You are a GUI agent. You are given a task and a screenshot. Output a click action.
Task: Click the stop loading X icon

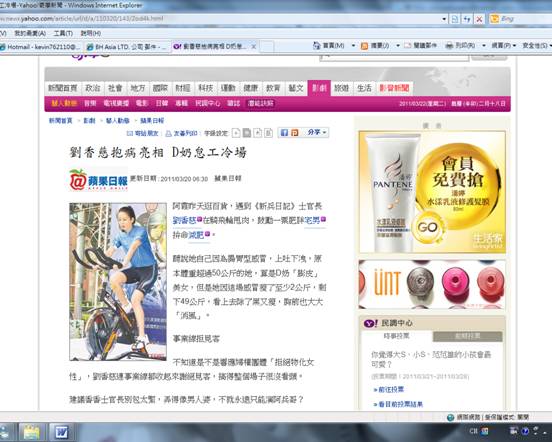[479, 19]
